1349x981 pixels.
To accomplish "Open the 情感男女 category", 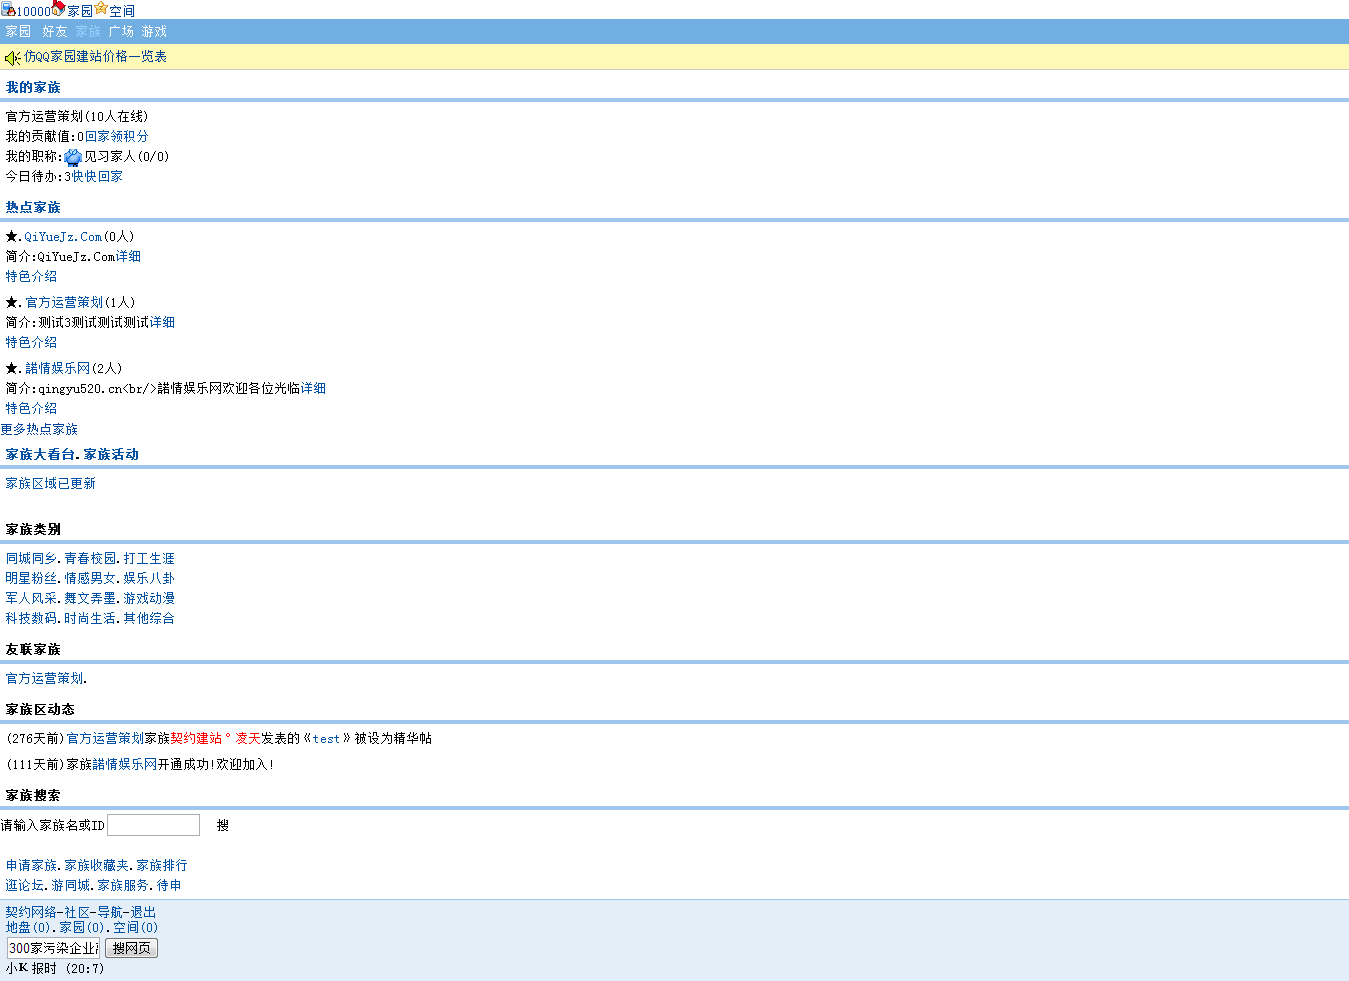I will (x=90, y=579).
